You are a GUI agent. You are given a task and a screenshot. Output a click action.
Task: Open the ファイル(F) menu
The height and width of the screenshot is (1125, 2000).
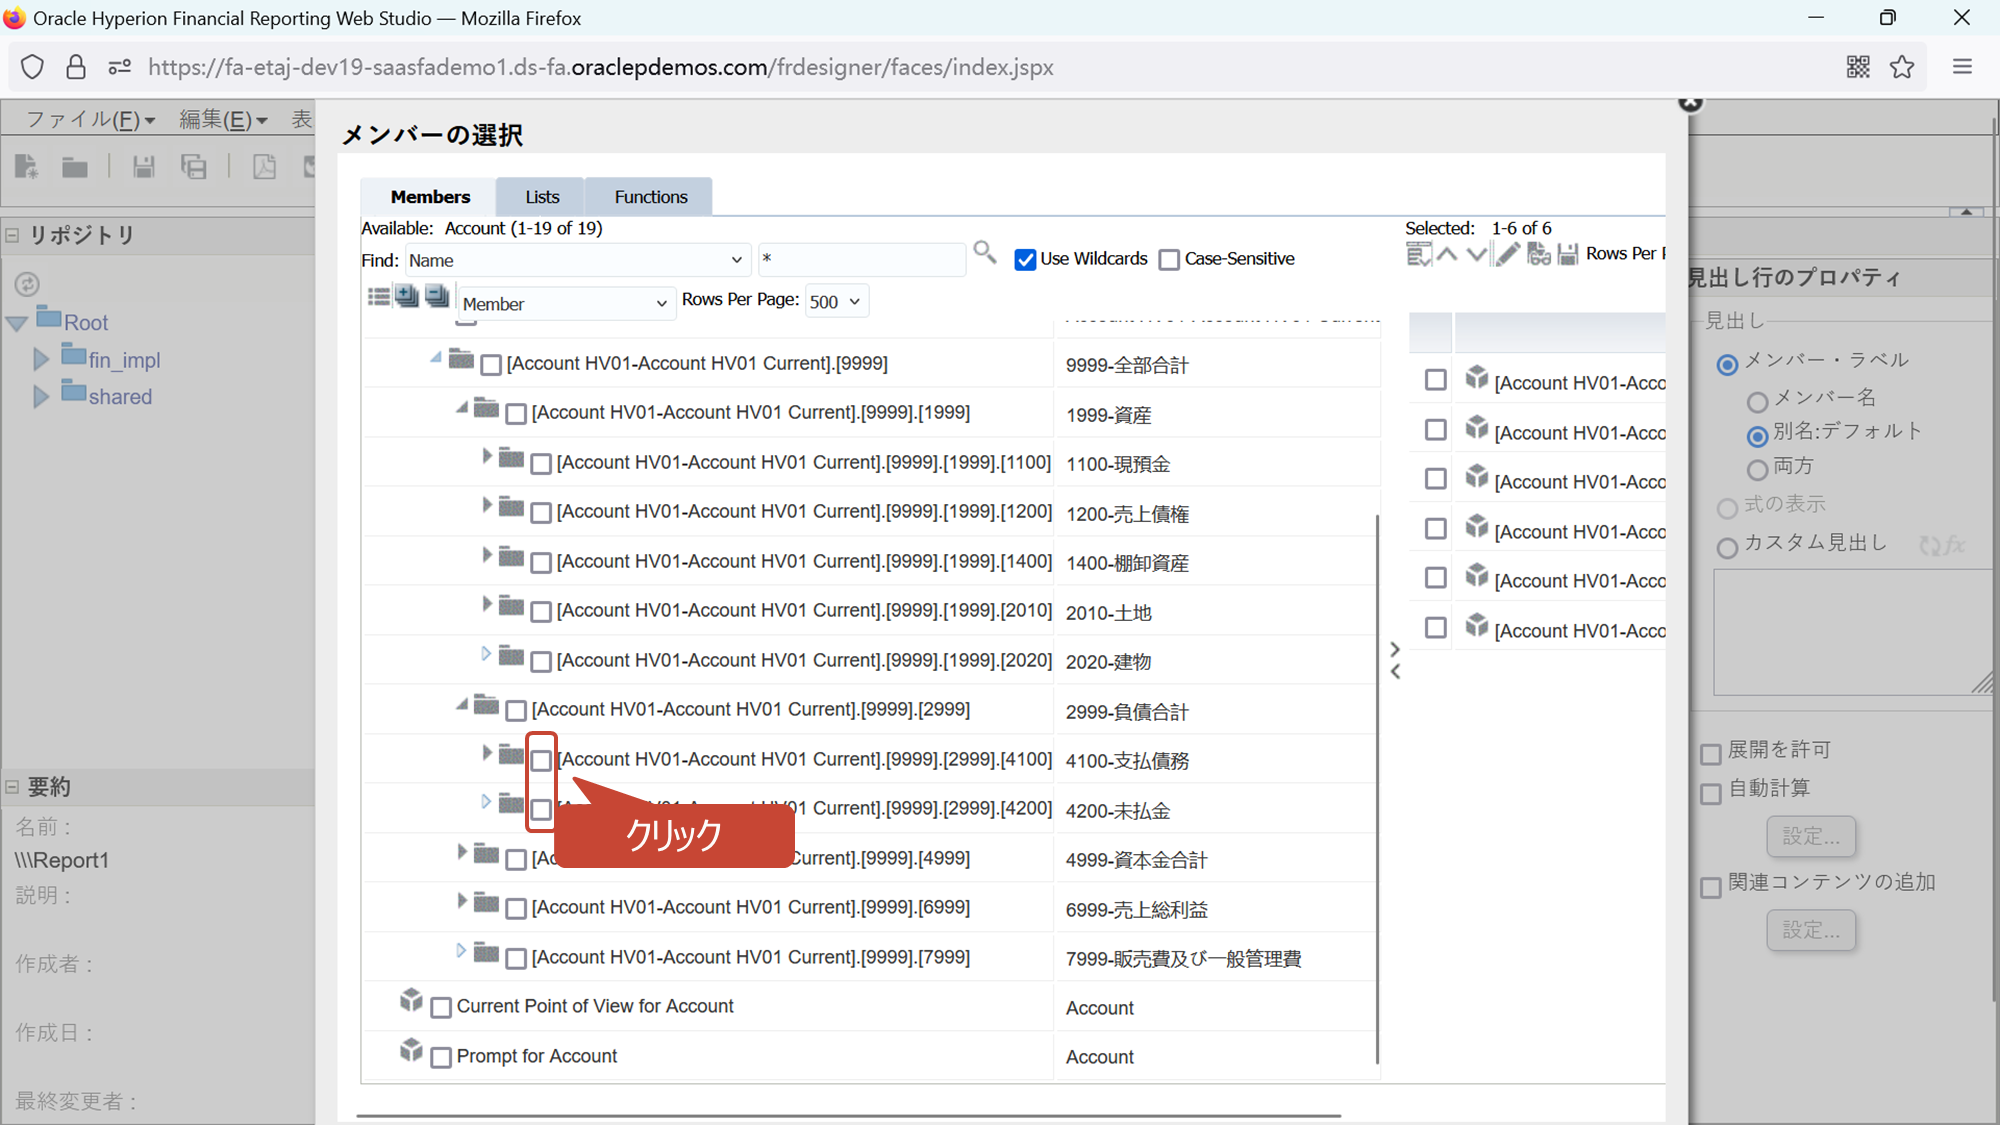click(x=89, y=120)
